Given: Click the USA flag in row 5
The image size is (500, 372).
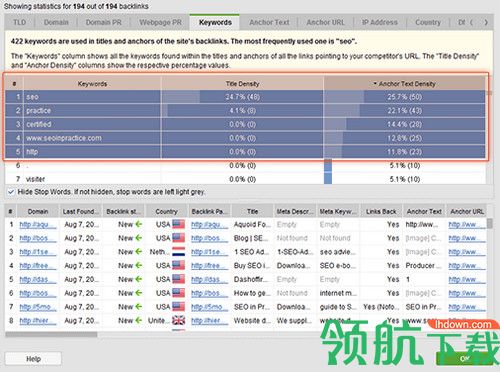Looking at the screenshot, I should [x=179, y=279].
